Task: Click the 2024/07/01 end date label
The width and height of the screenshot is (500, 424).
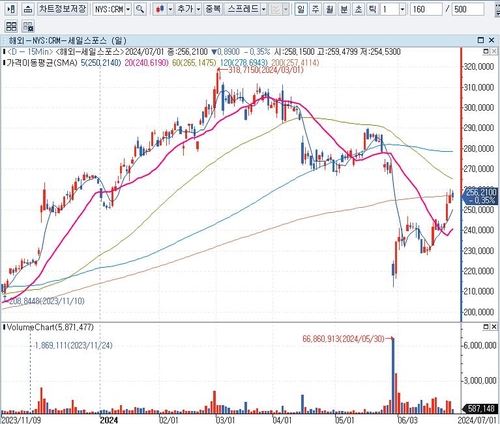Action: pyautogui.click(x=478, y=419)
